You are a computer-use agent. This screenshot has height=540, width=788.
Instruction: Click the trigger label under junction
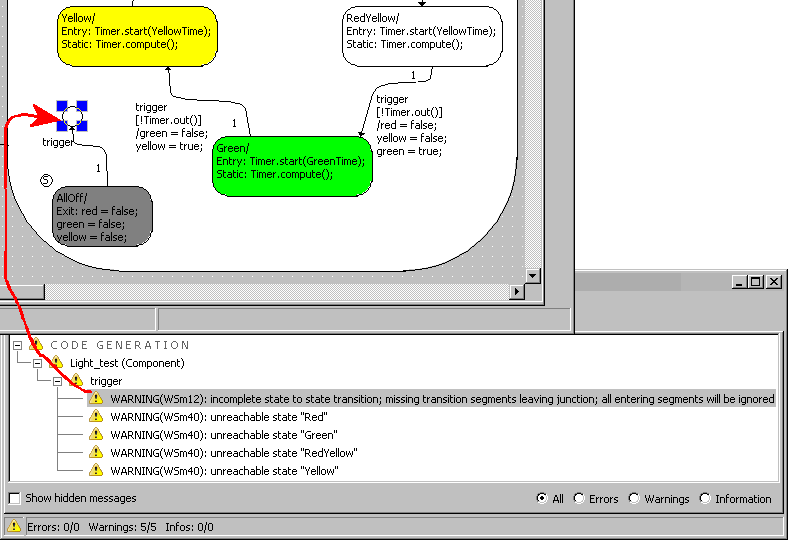[x=57, y=142]
